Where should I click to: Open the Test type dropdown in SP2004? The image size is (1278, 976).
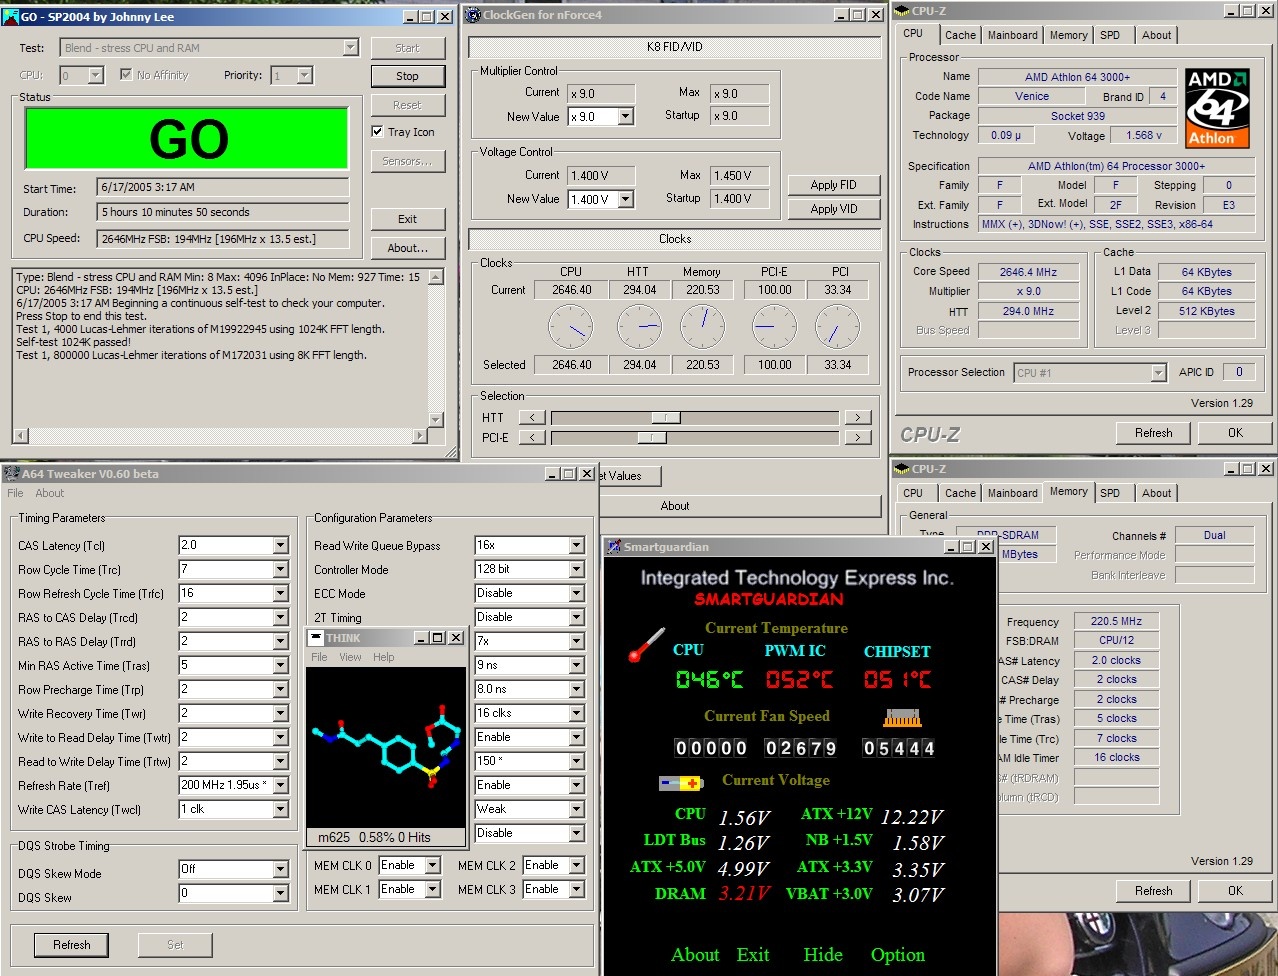coord(350,47)
